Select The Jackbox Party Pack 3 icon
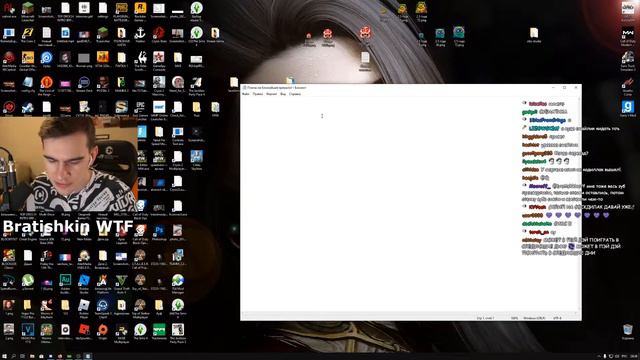 click(178, 332)
